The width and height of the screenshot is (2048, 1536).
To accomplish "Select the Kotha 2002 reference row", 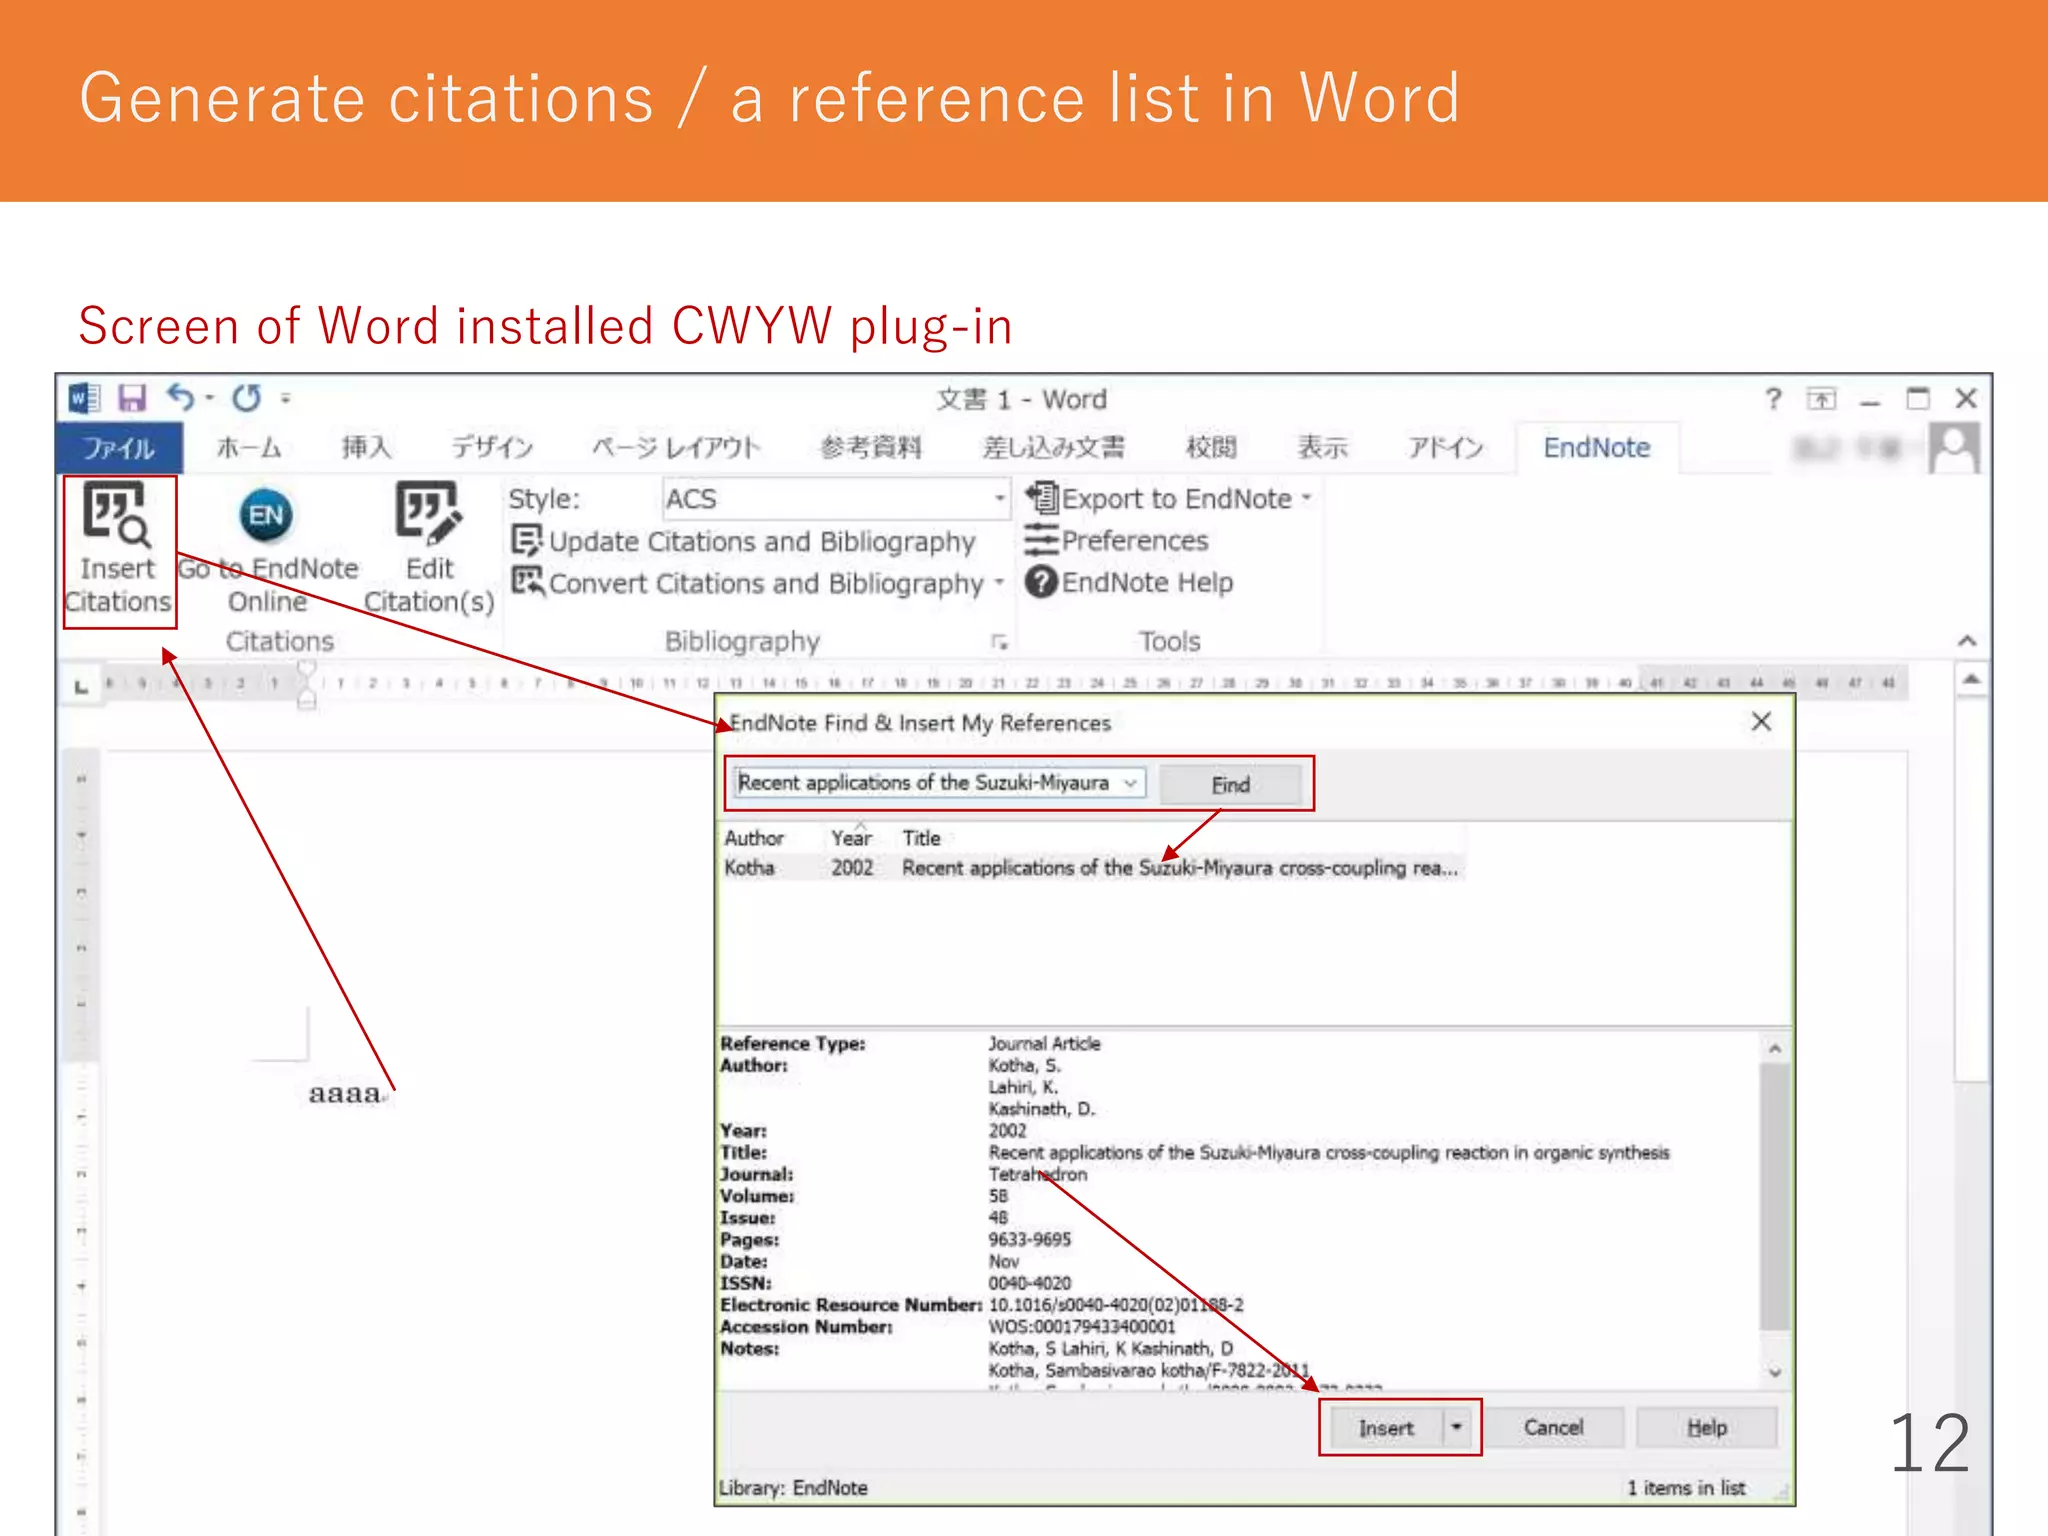I will tap(1091, 867).
